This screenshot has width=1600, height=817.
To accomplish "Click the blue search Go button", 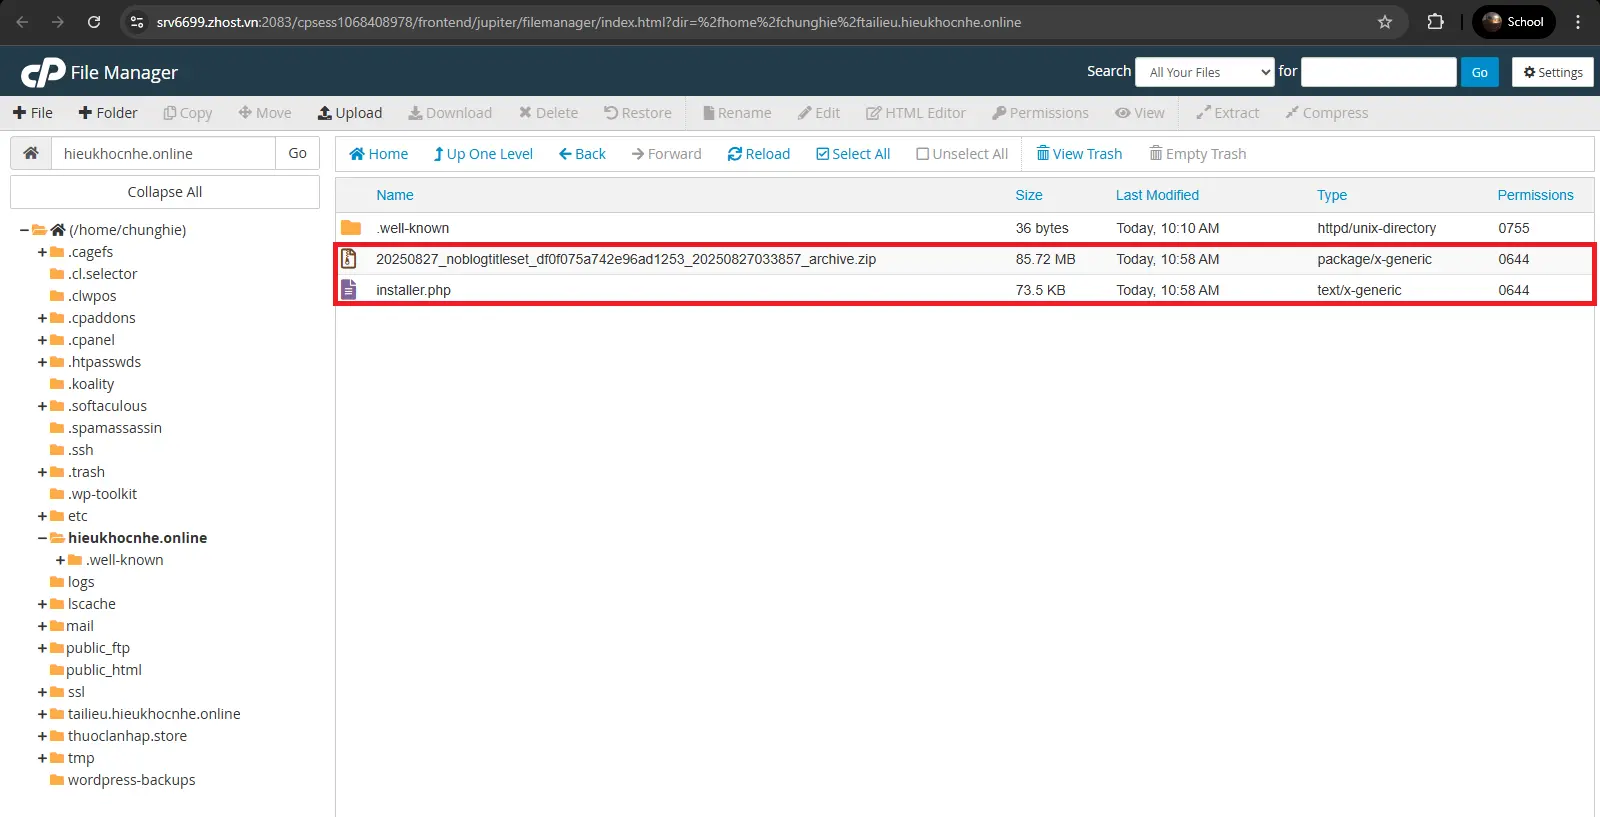I will pyautogui.click(x=1479, y=72).
